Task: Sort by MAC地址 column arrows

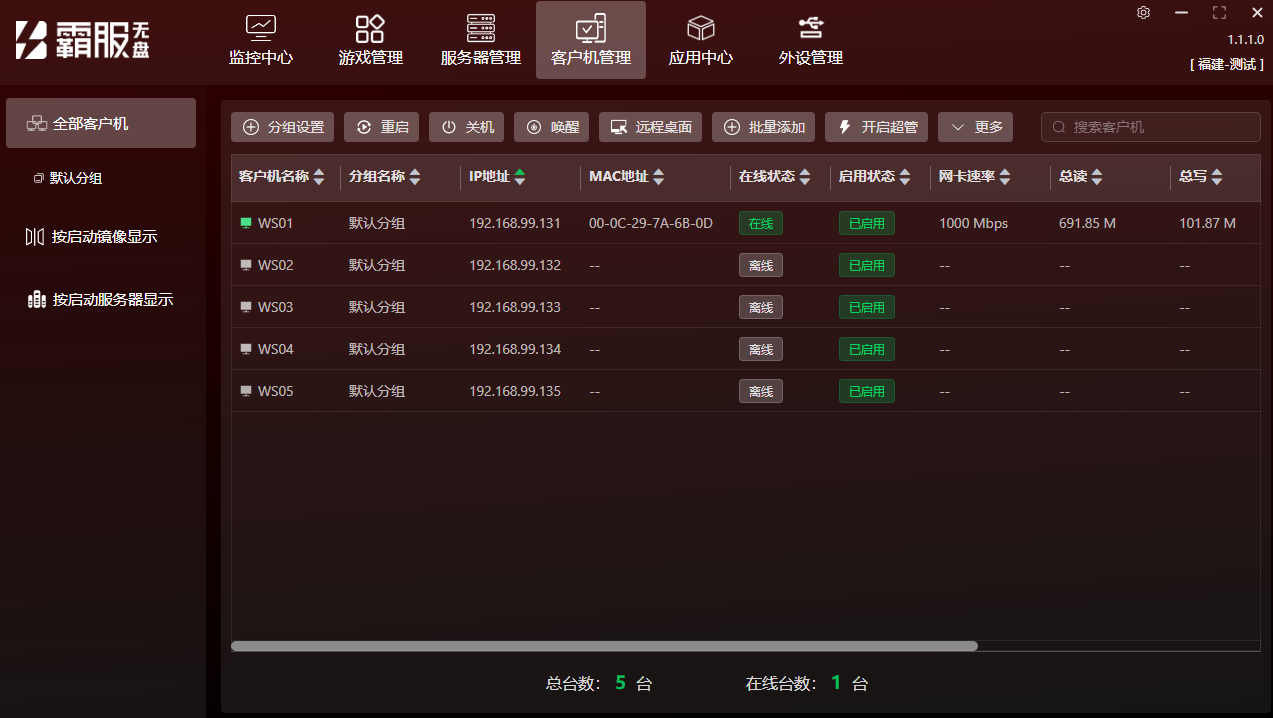Action: tap(659, 177)
